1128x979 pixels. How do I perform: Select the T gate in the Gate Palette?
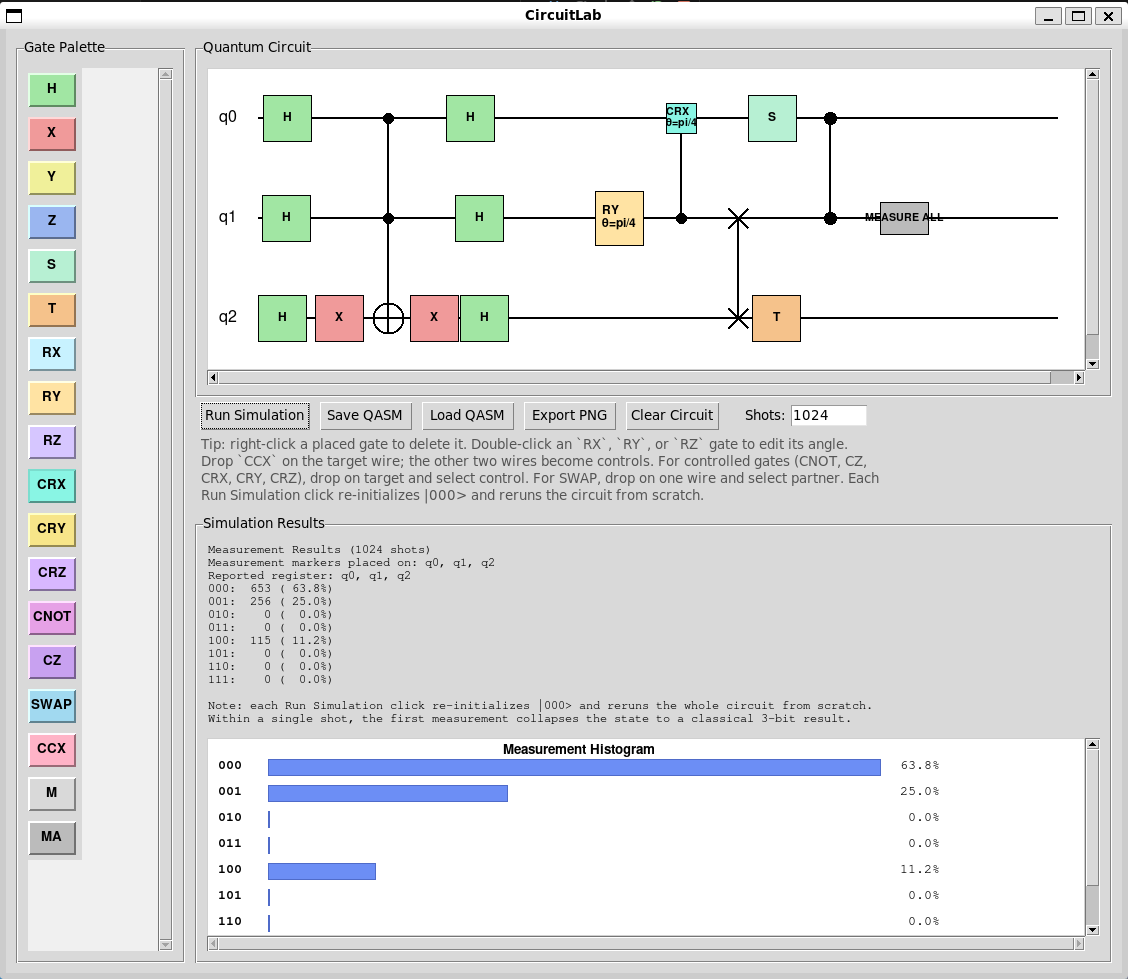(x=52, y=309)
